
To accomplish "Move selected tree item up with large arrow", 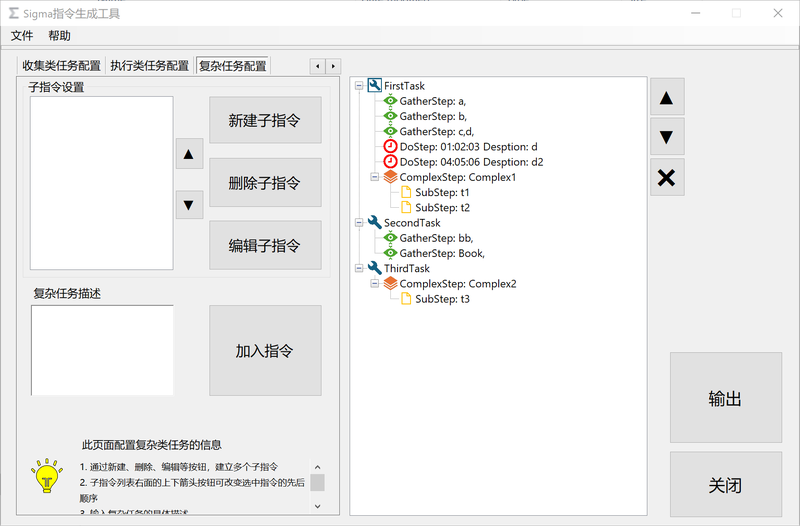I will [x=667, y=97].
